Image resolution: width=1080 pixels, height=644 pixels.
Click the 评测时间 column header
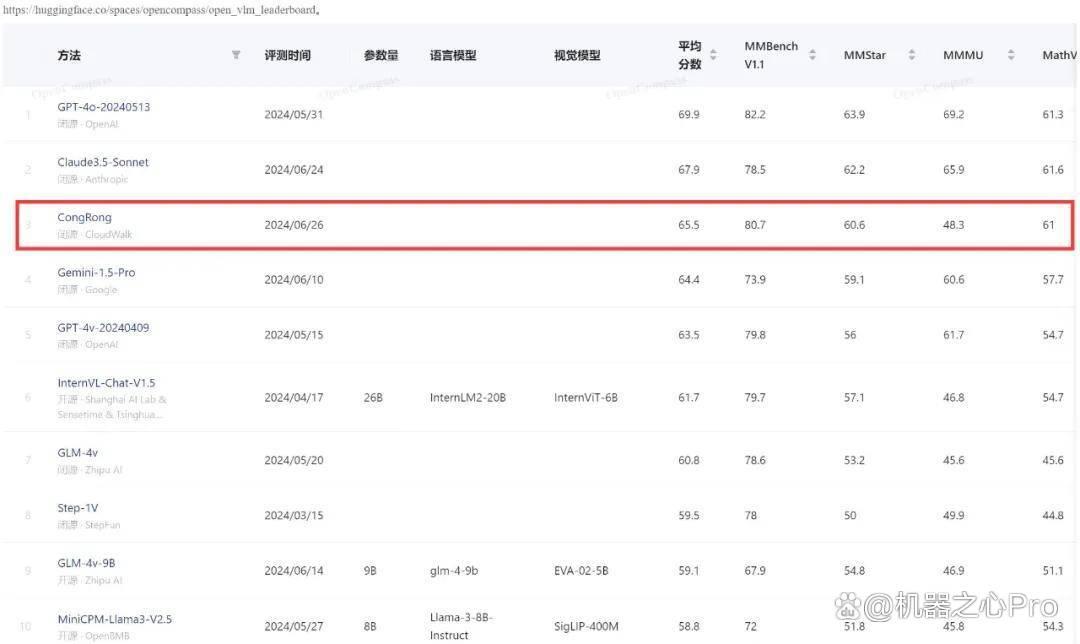(288, 55)
